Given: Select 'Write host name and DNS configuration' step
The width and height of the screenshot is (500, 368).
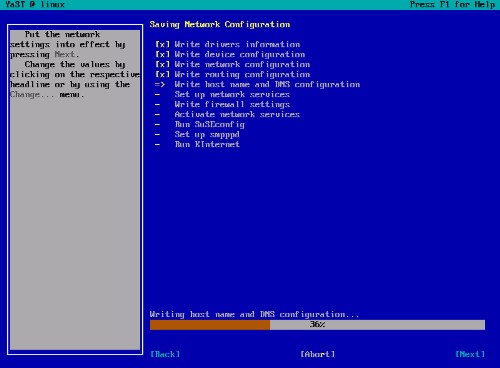Looking at the screenshot, I should (x=267, y=84).
